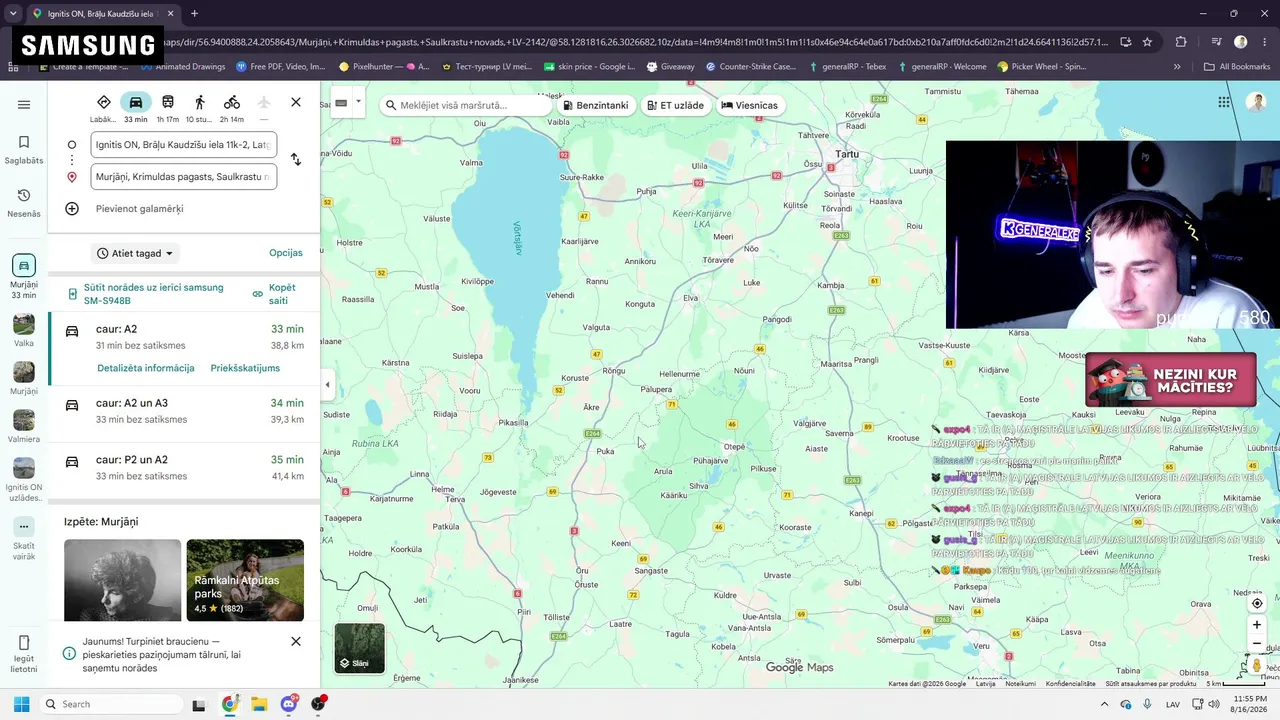The width and height of the screenshot is (1280, 720).
Task: Zoom out on the map
Action: coord(1257,644)
